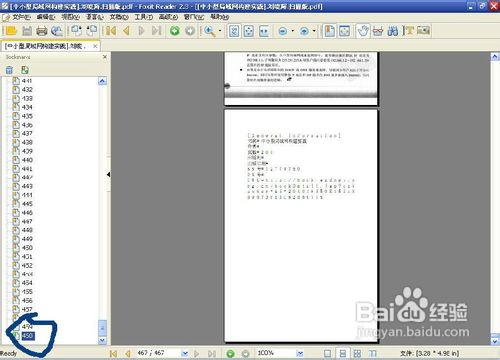Enable Facing pages layout mode

pyautogui.click(x=357, y=353)
